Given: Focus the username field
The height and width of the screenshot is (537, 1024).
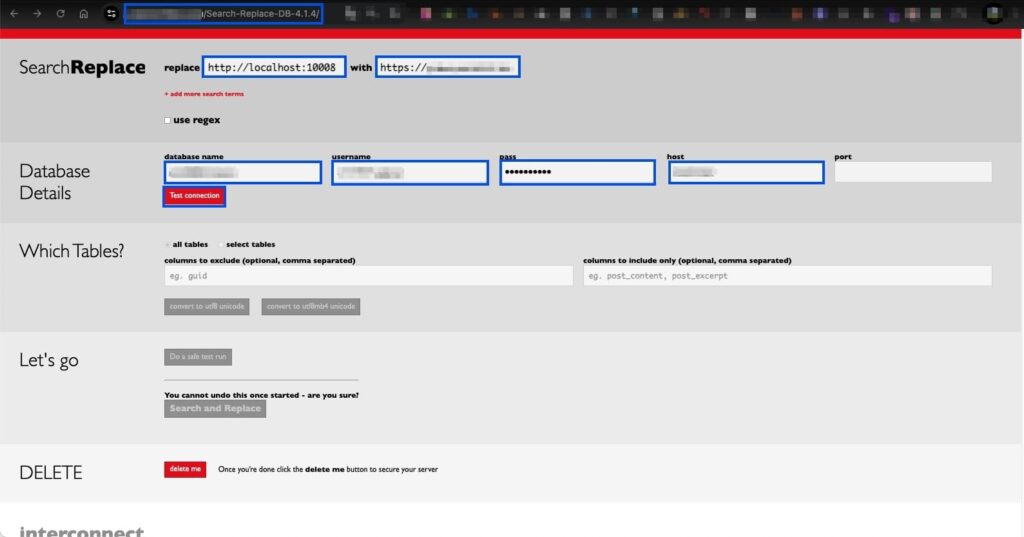Looking at the screenshot, I should tap(409, 172).
